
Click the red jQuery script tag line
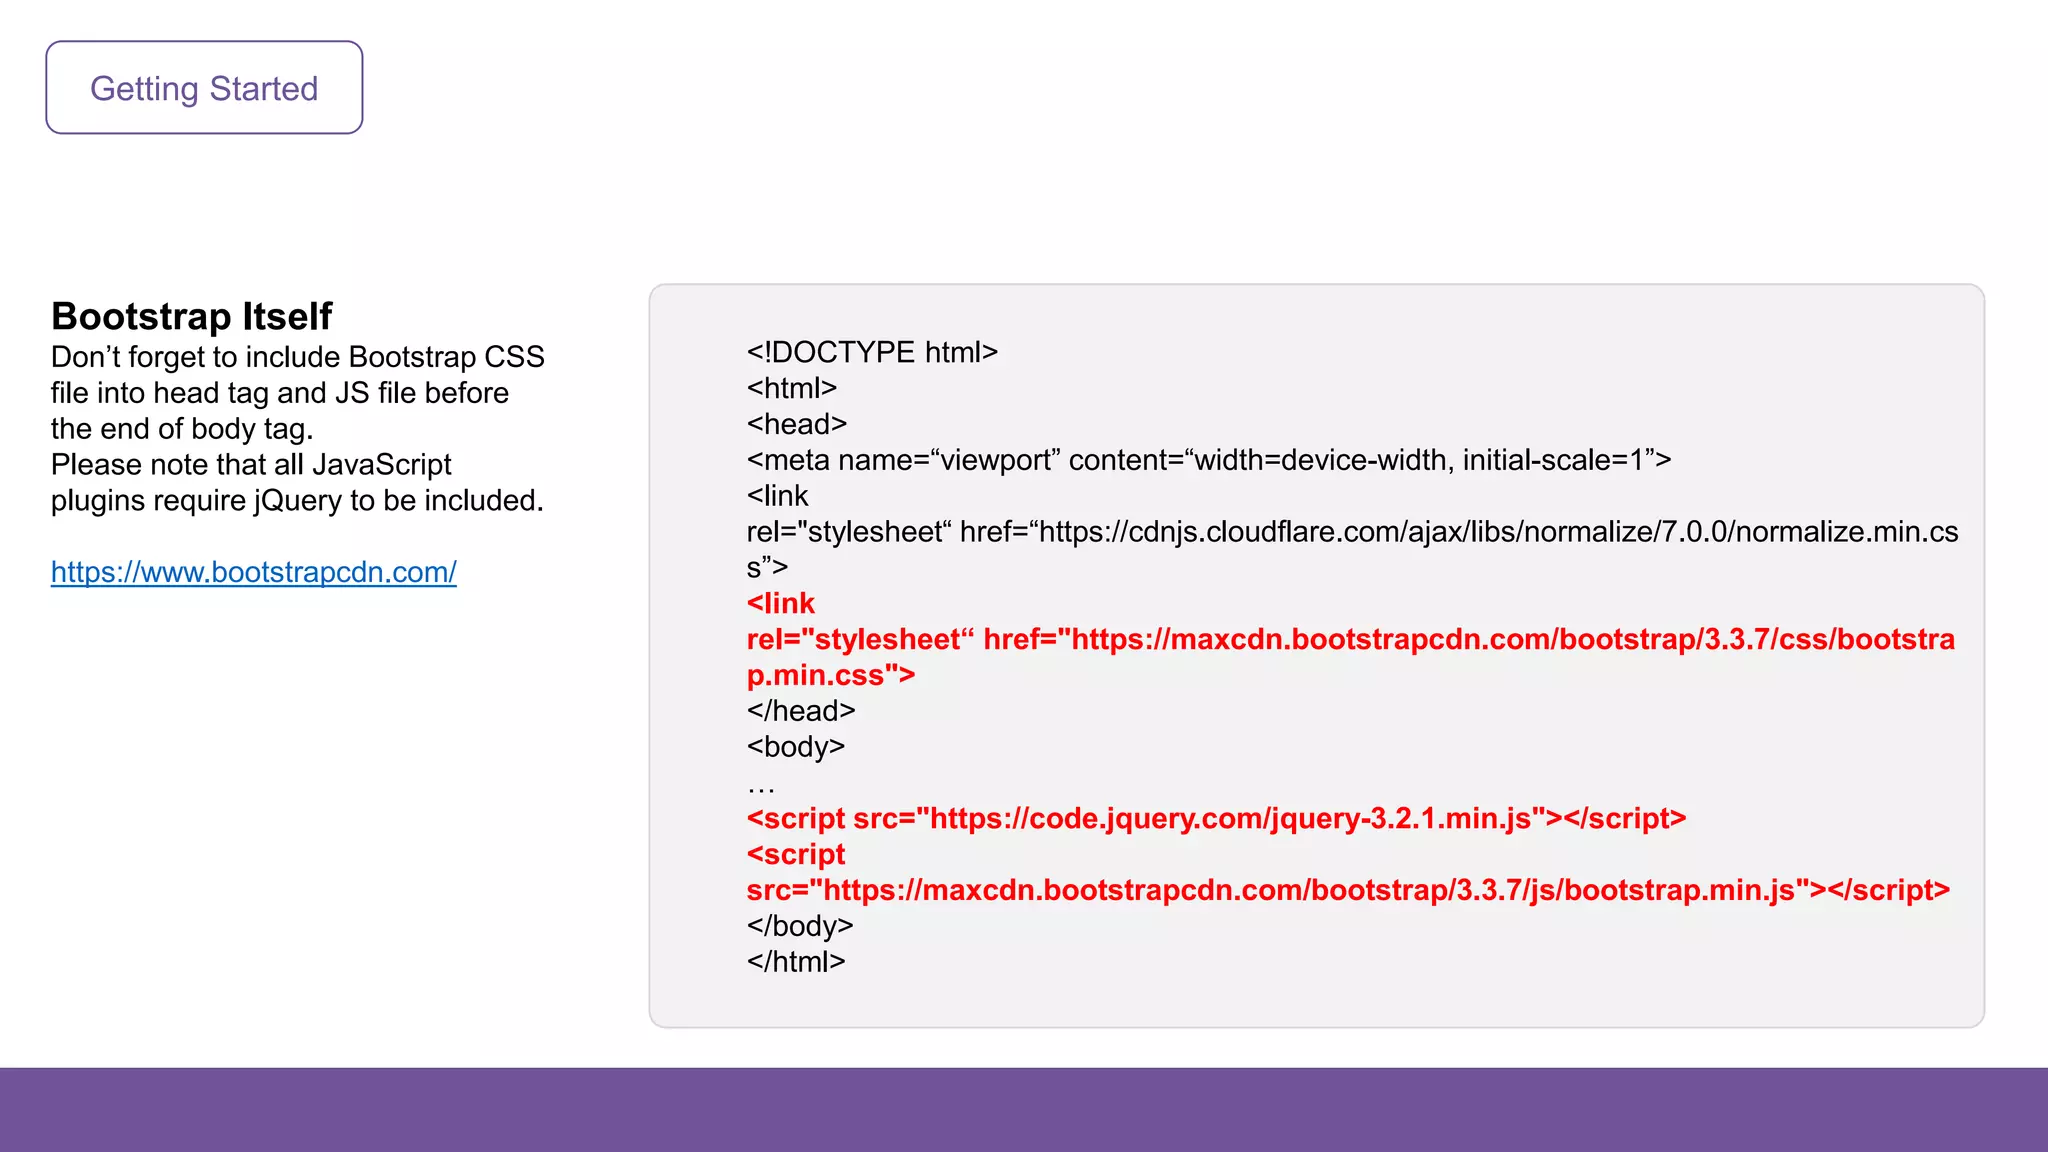pyautogui.click(x=1215, y=818)
